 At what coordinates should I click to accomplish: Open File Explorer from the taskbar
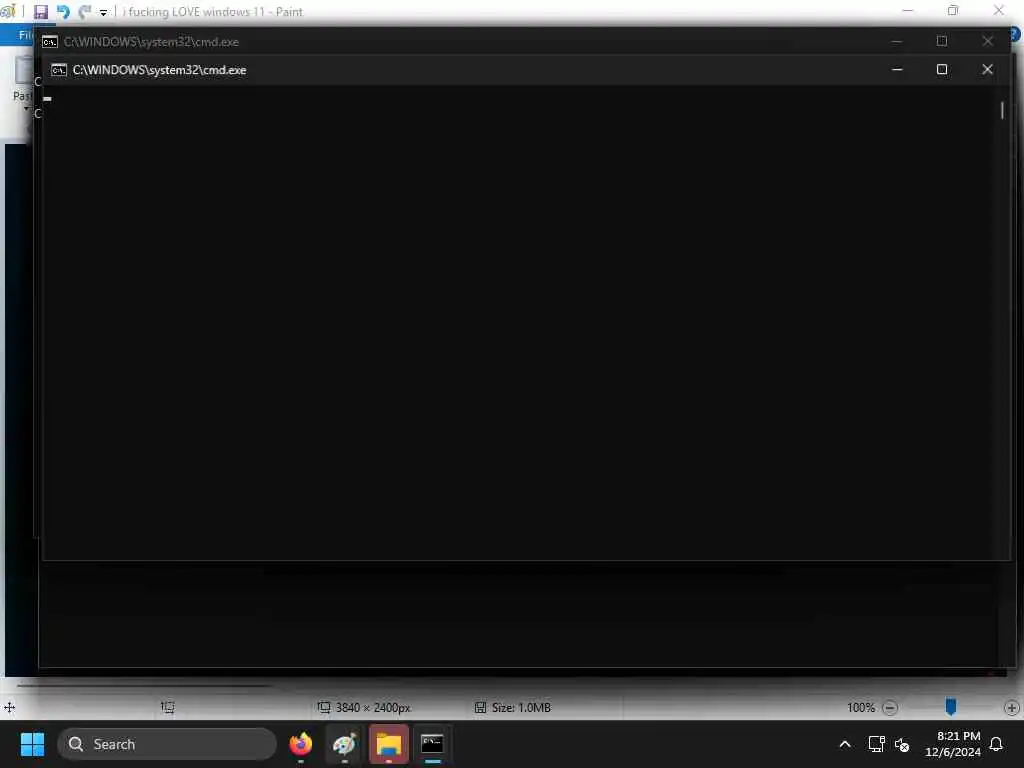pos(389,744)
